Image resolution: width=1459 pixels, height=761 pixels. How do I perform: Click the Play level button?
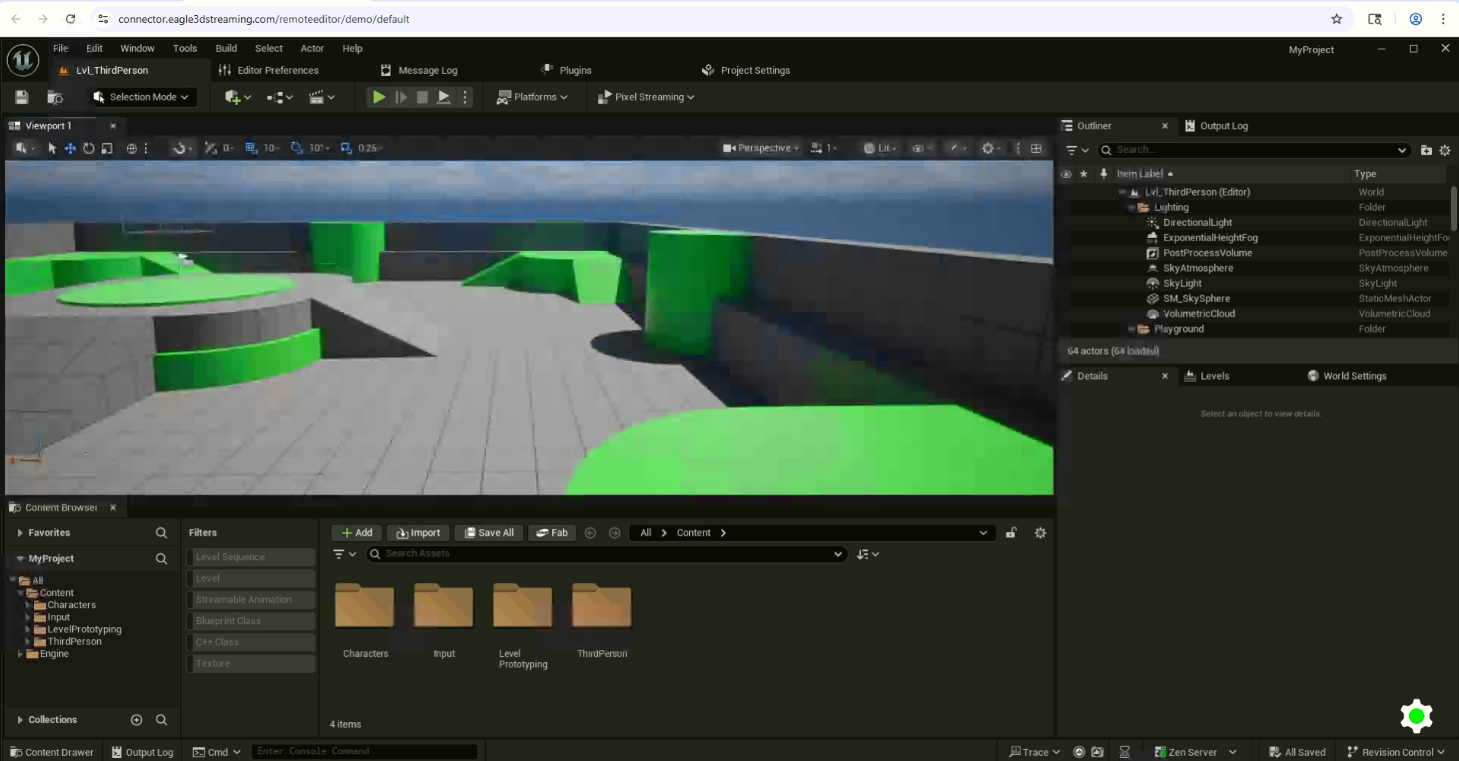tap(379, 97)
